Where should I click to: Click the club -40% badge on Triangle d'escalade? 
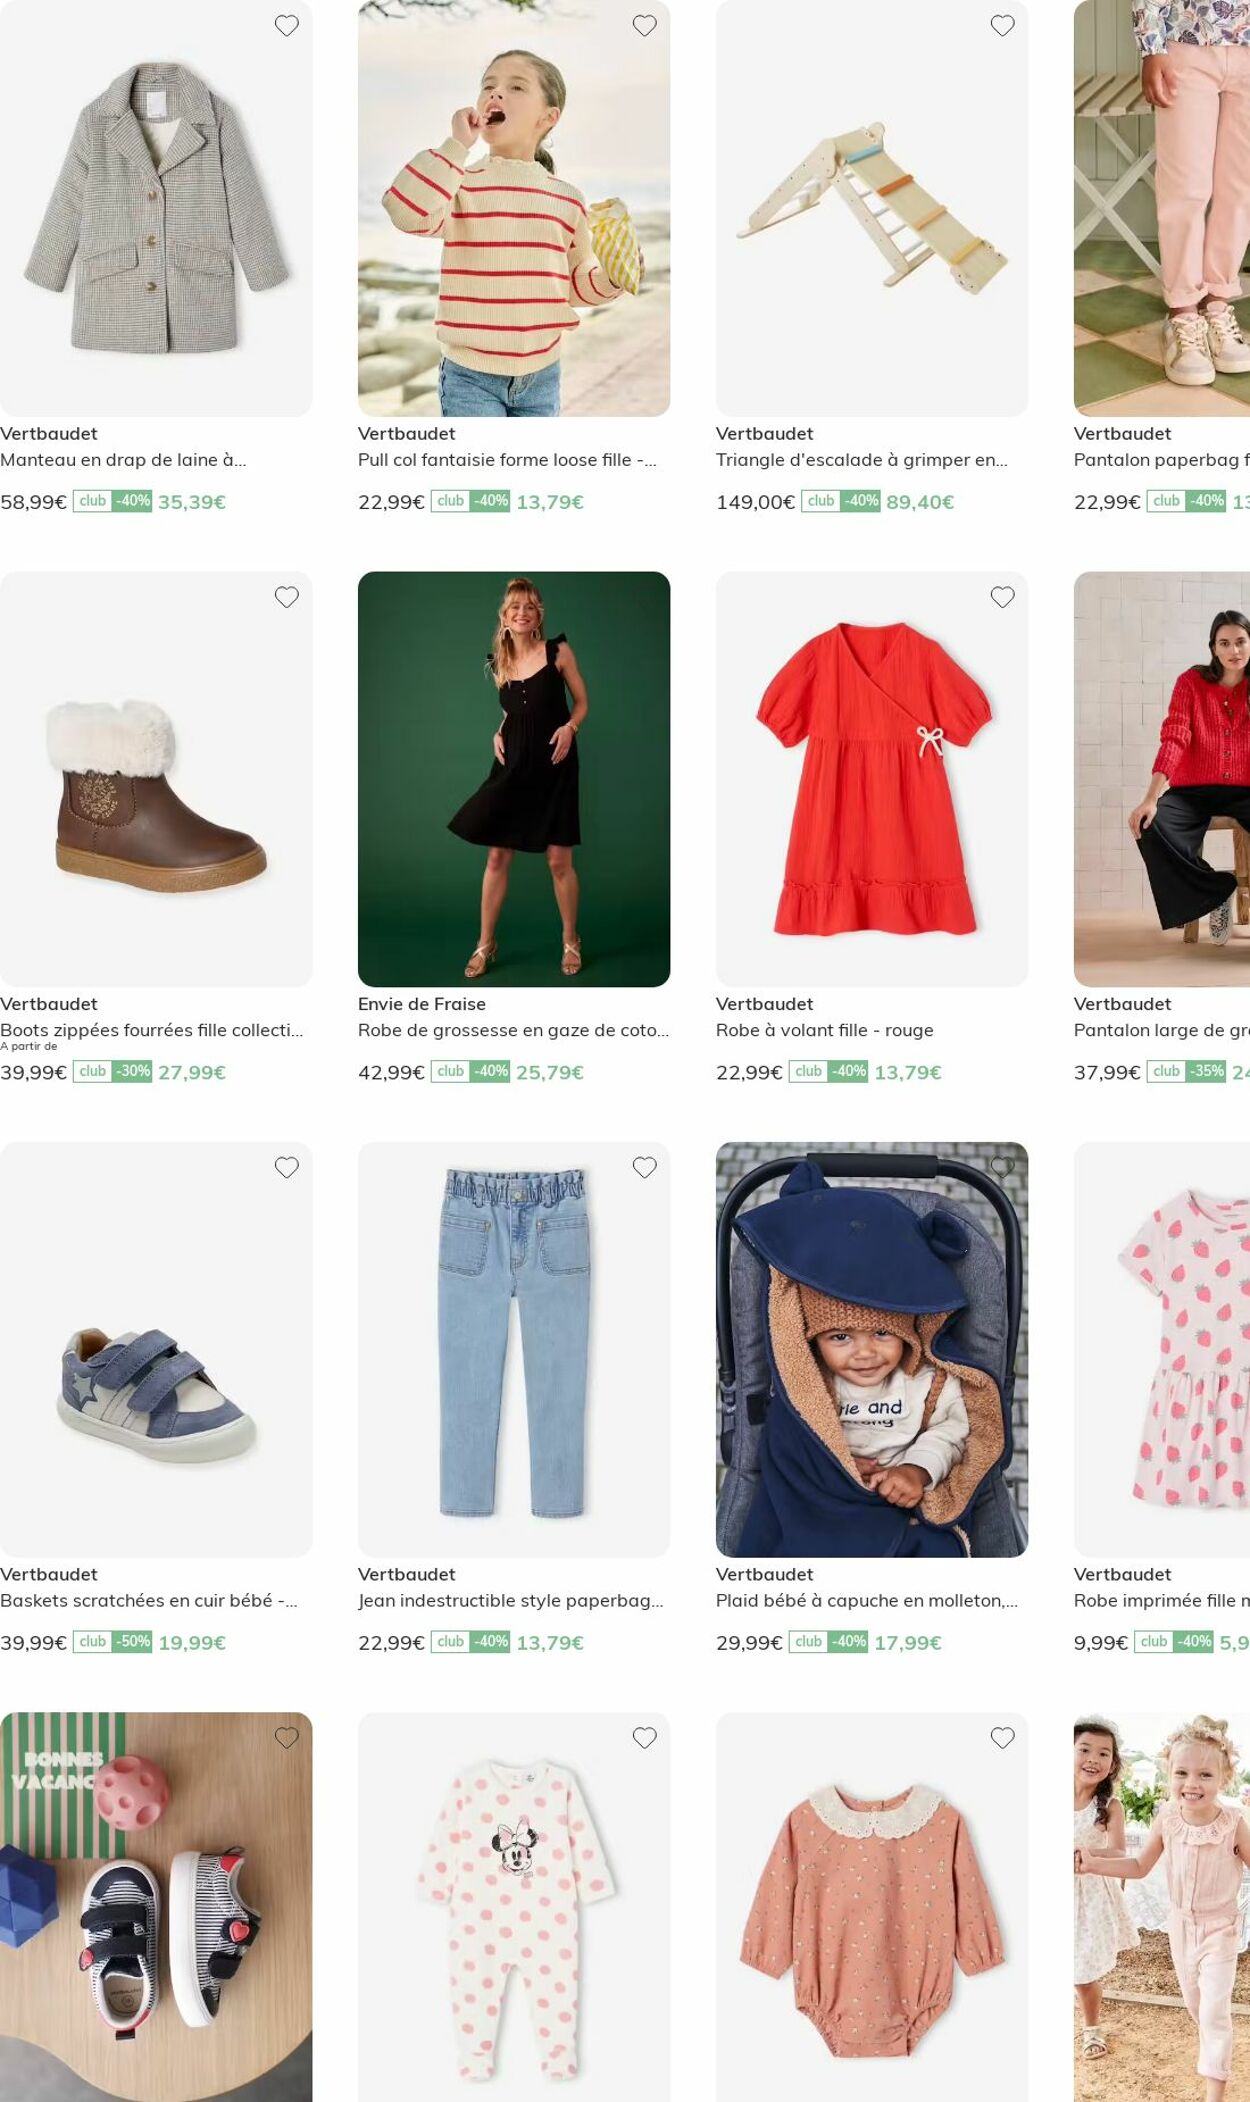(841, 501)
